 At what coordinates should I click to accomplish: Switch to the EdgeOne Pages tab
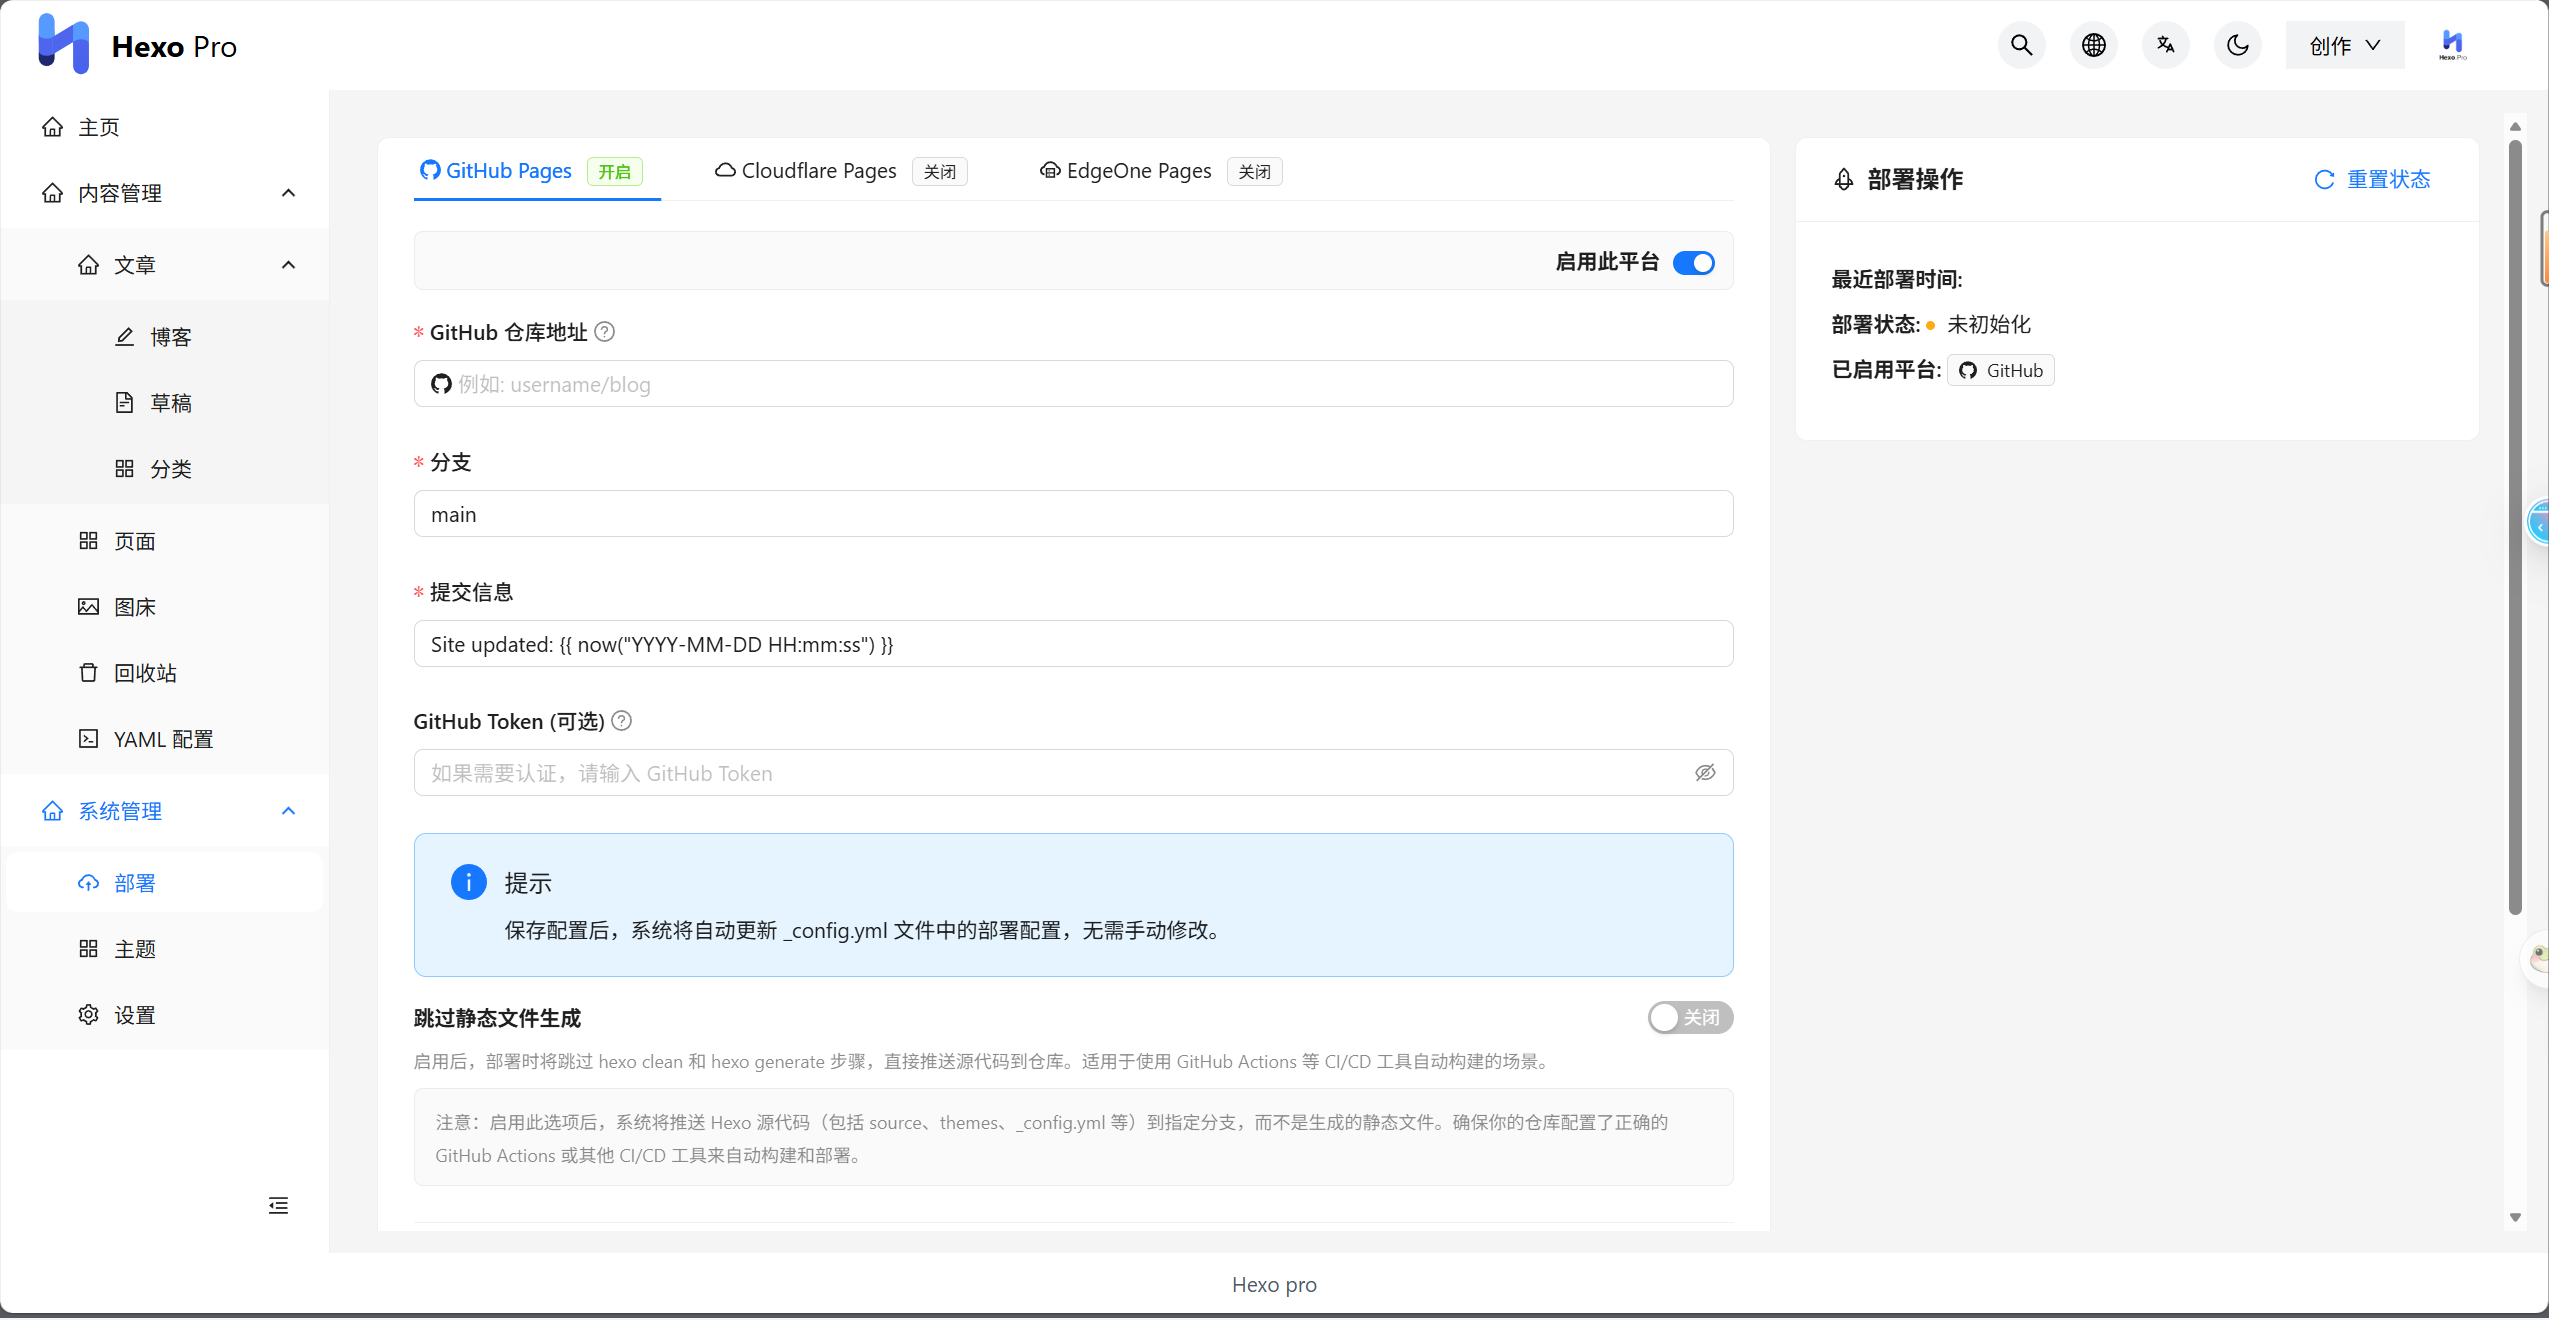point(1160,171)
